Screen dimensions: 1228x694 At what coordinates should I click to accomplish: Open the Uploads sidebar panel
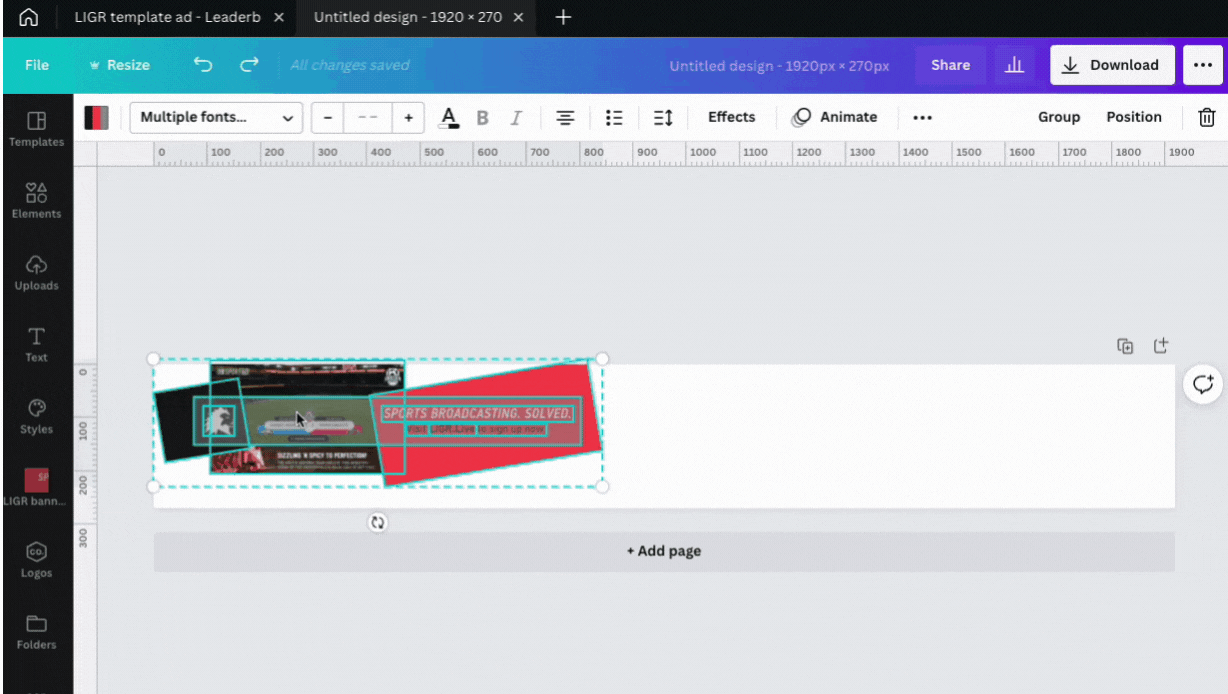36,273
